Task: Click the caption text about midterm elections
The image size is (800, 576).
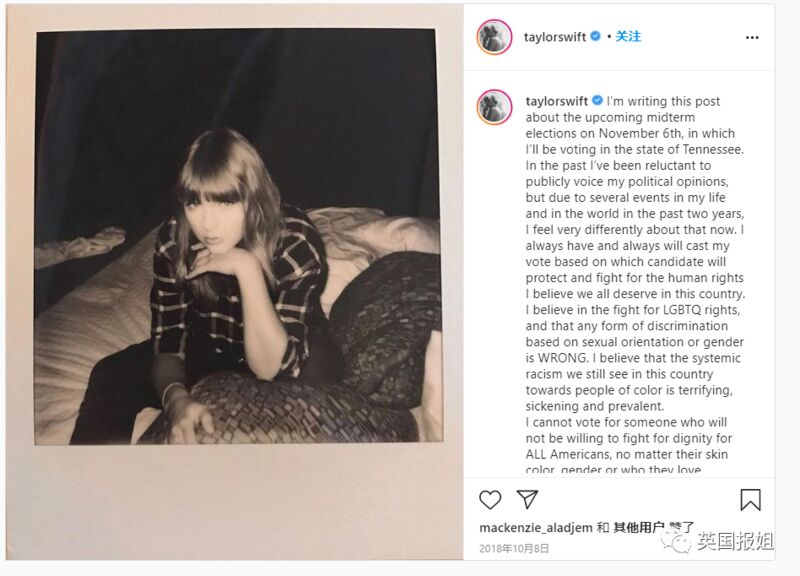Action: click(x=635, y=125)
